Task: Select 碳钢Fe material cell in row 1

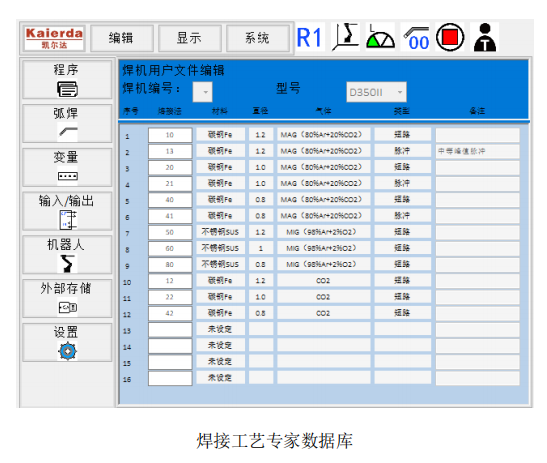Action: coord(220,135)
